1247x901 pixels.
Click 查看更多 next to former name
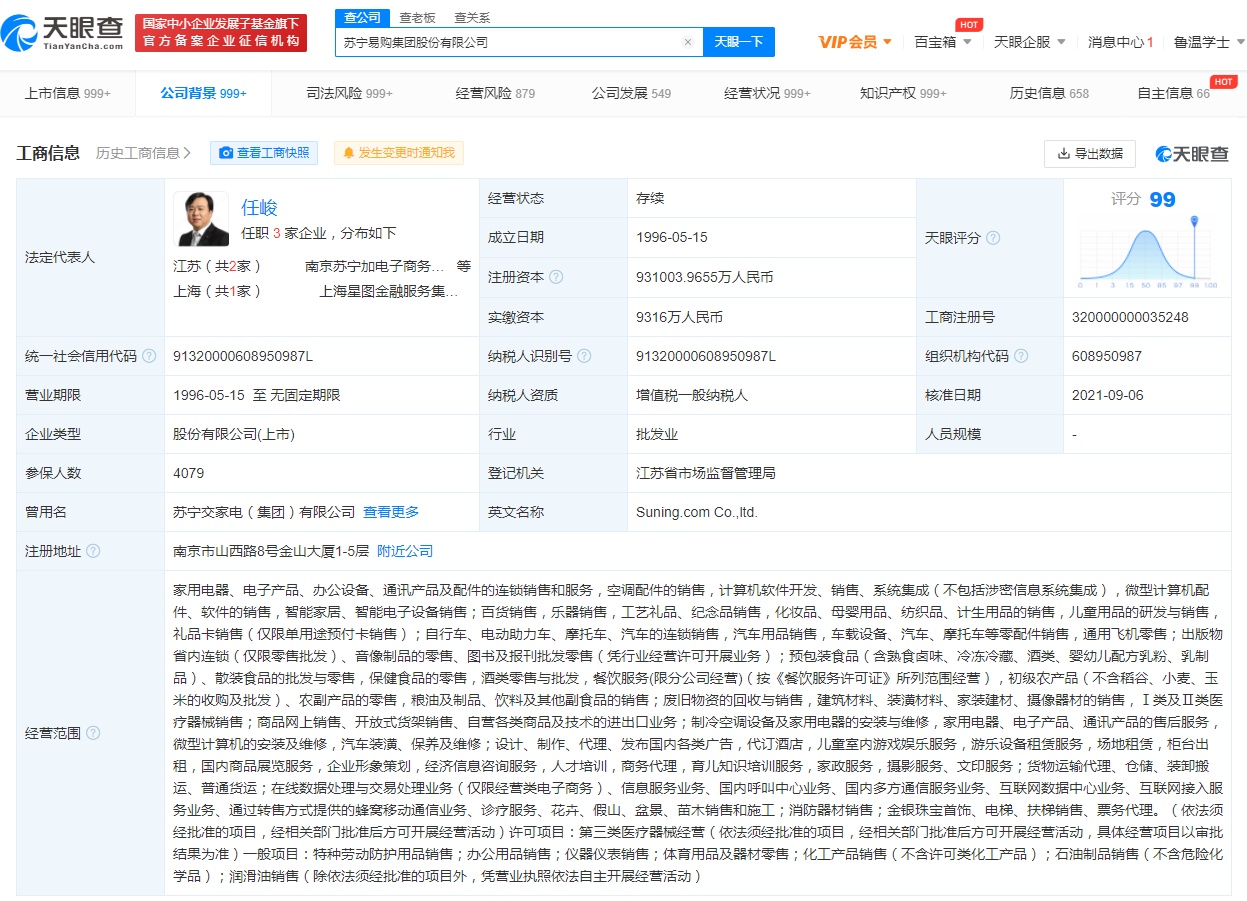391,512
